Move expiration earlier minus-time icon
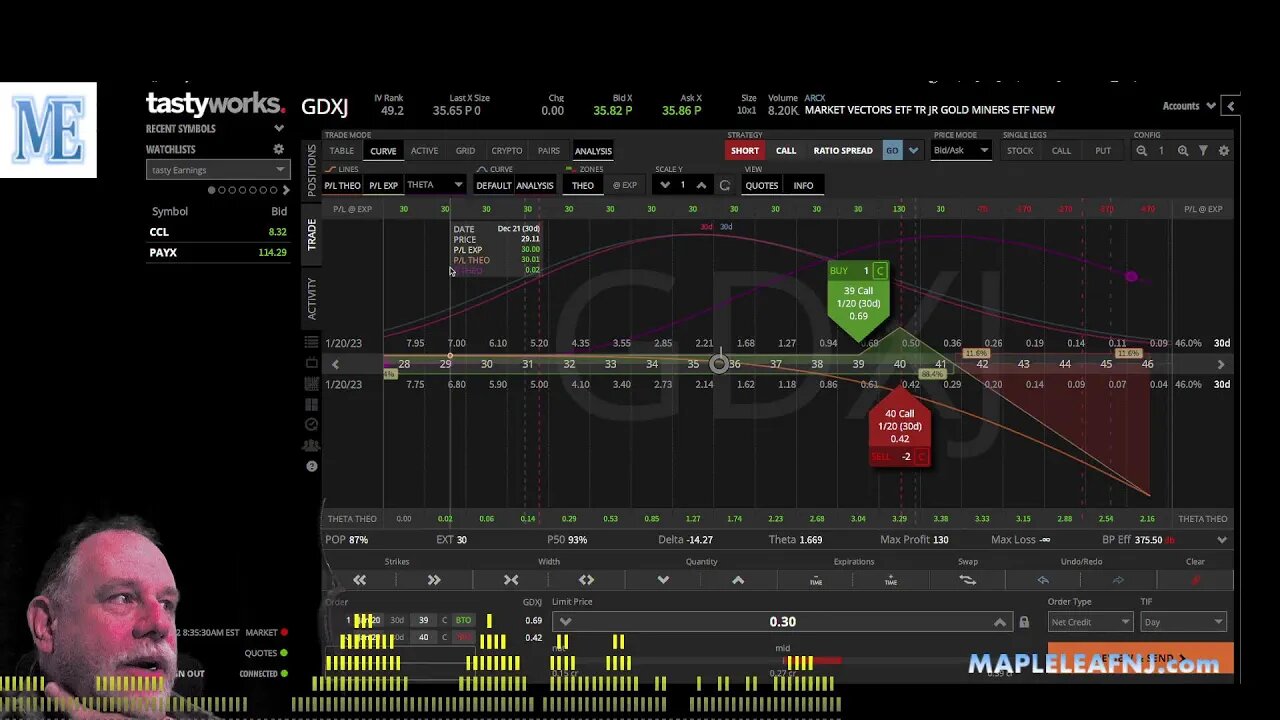The width and height of the screenshot is (1280, 720). point(815,580)
